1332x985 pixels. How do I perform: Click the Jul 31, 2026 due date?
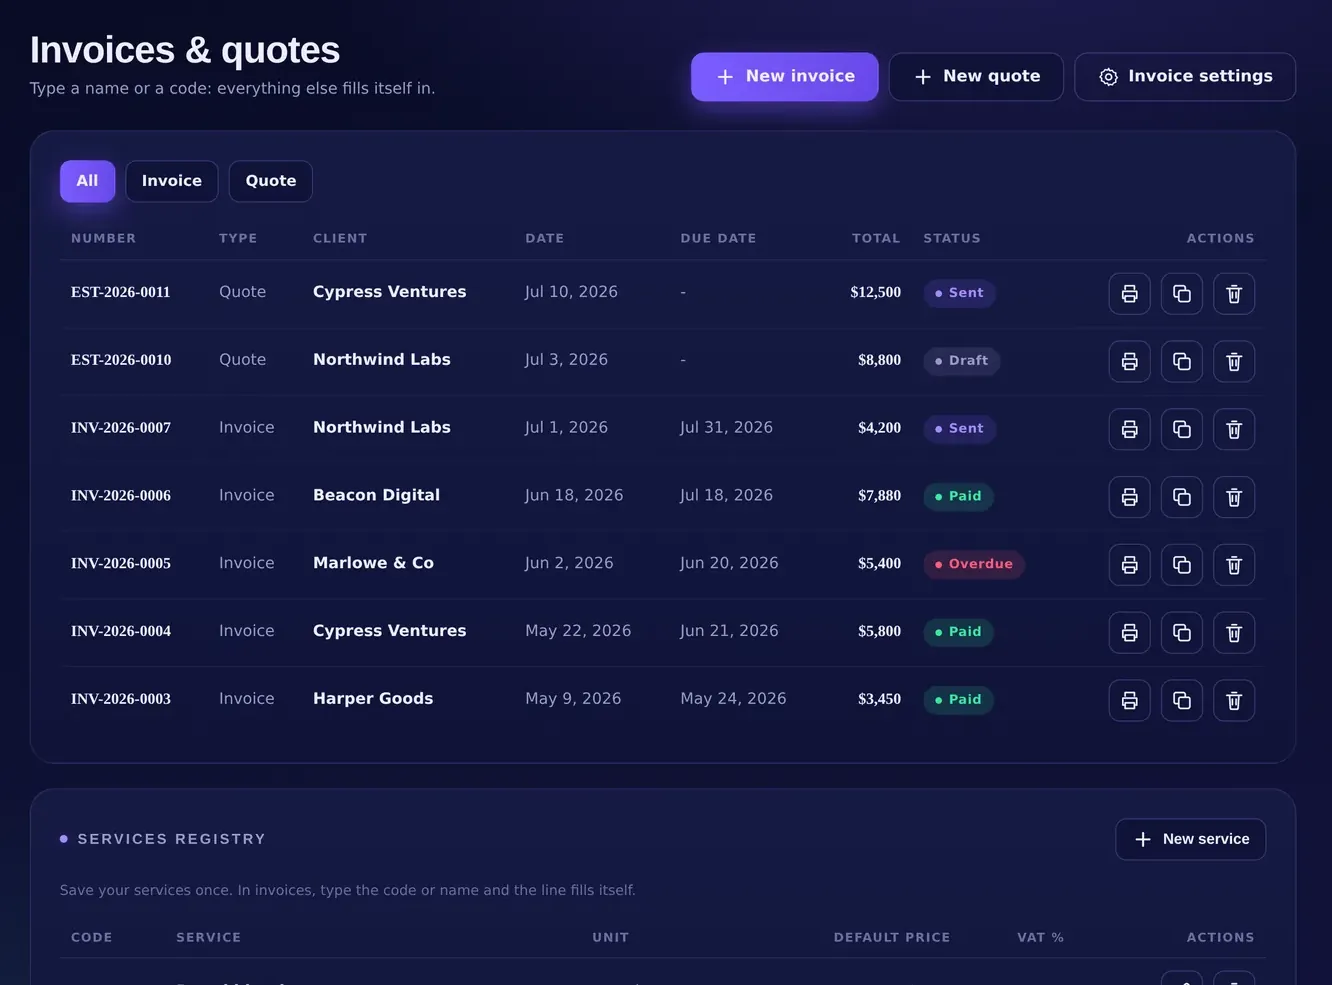click(x=726, y=428)
